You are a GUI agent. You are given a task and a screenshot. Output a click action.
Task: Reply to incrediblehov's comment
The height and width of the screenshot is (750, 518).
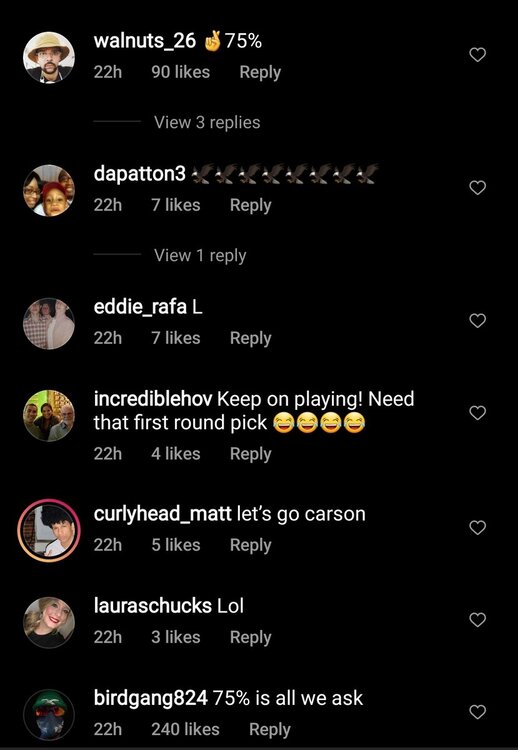[x=251, y=454]
